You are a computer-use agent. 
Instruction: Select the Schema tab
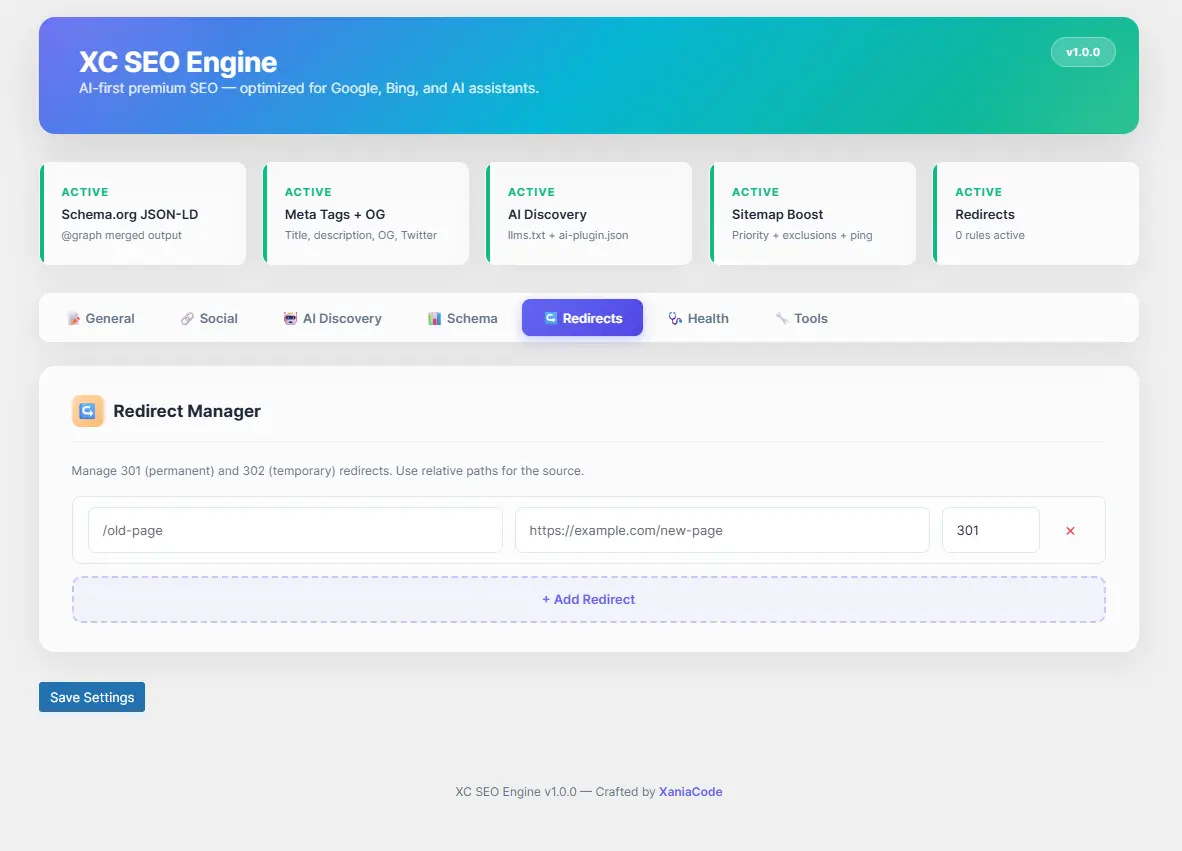coord(463,318)
